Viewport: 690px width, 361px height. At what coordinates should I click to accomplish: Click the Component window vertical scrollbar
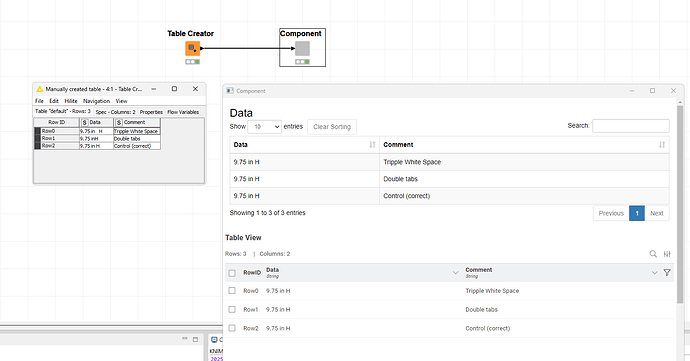click(680, 203)
